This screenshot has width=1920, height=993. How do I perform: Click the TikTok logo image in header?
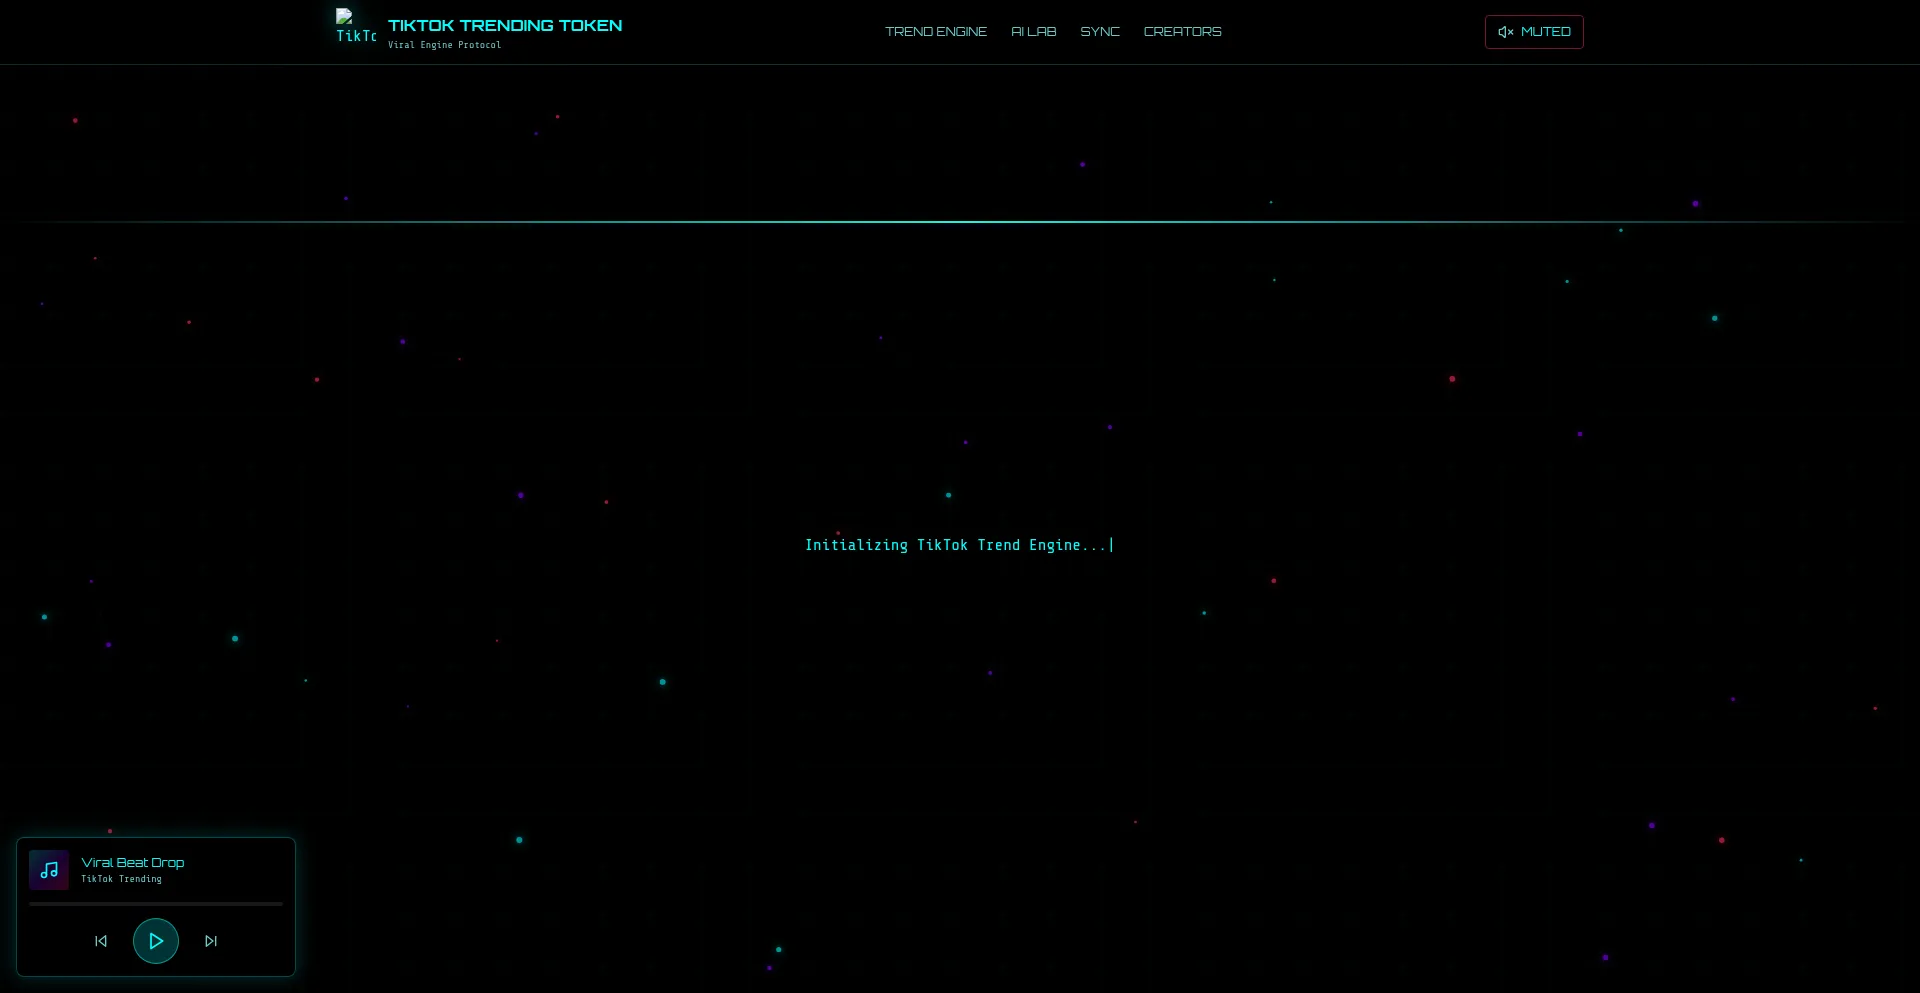click(x=356, y=27)
